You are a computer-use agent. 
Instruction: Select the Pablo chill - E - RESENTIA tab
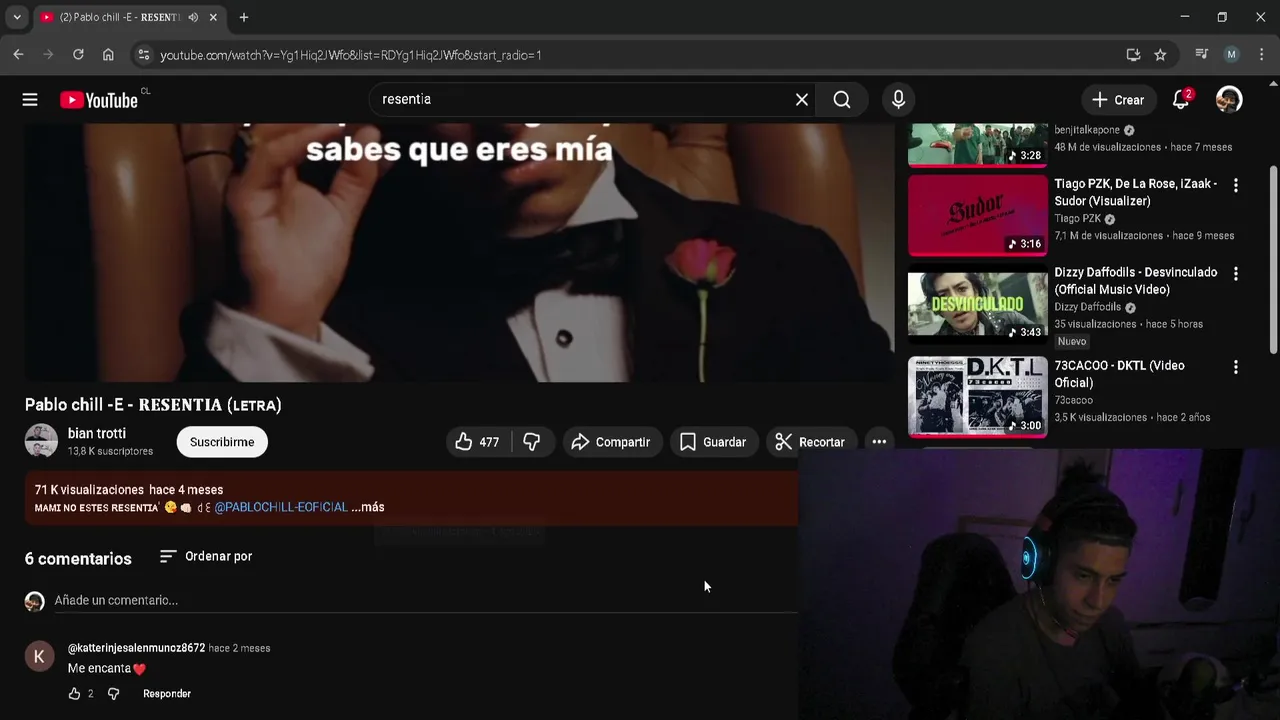point(118,17)
